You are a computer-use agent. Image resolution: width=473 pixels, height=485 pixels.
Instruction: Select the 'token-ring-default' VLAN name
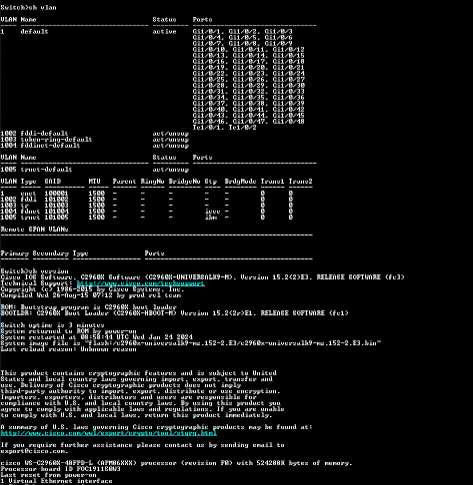click(56, 139)
